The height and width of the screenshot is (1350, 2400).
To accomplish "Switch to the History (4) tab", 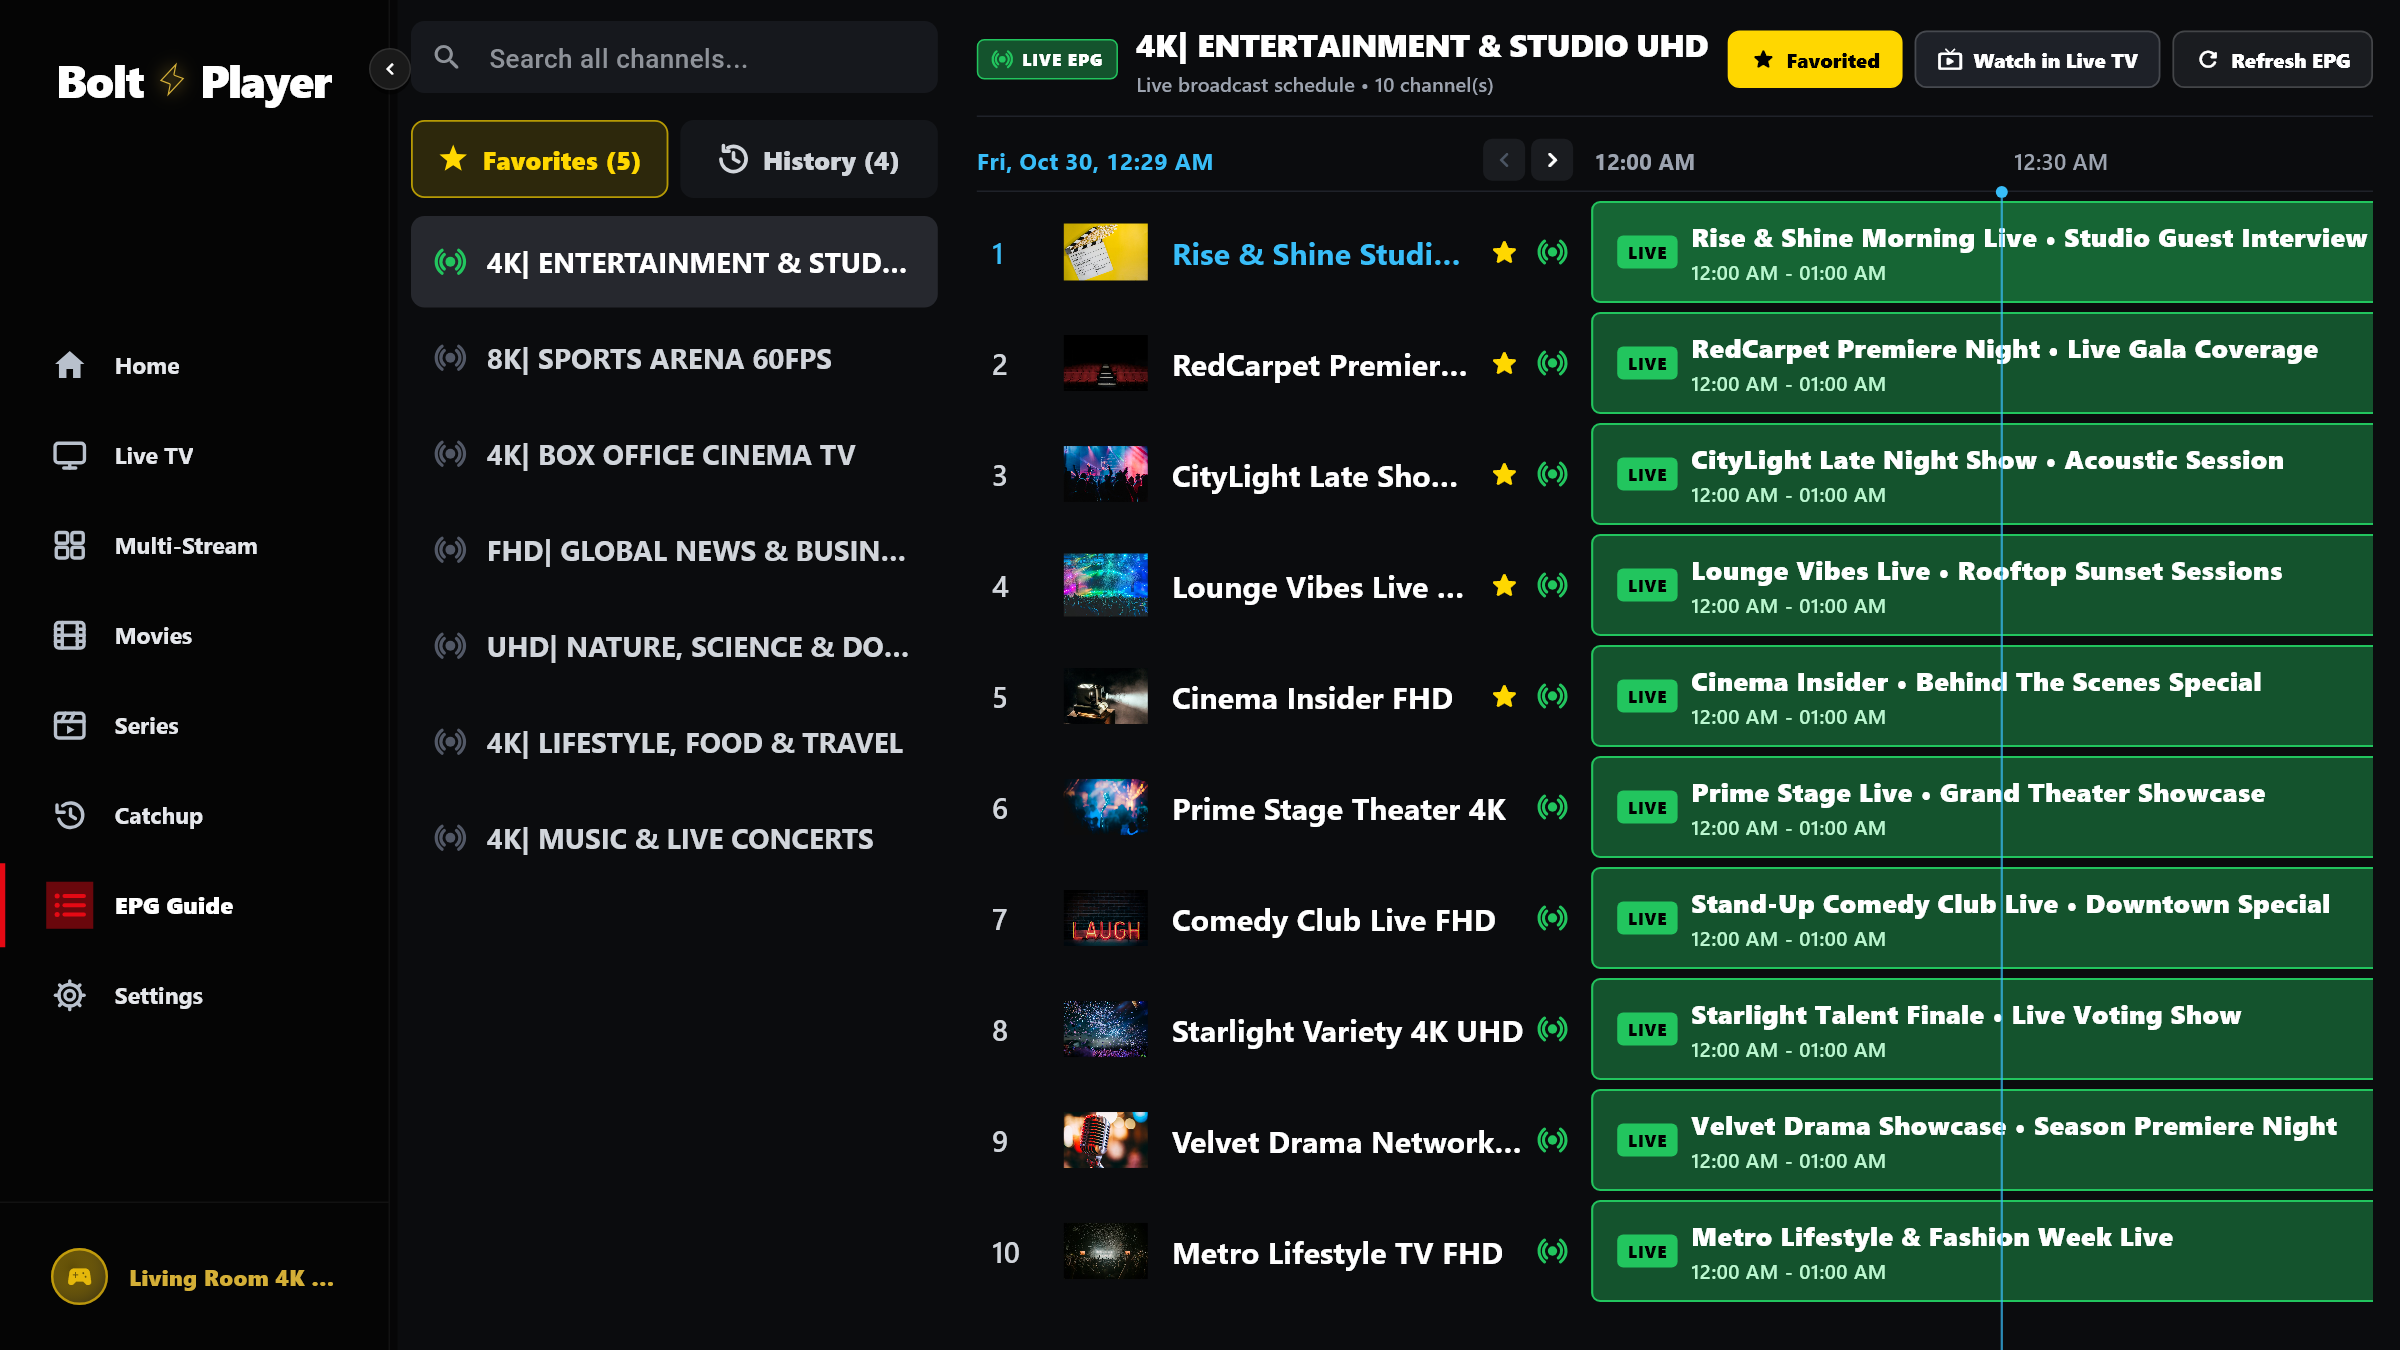I will [809, 160].
